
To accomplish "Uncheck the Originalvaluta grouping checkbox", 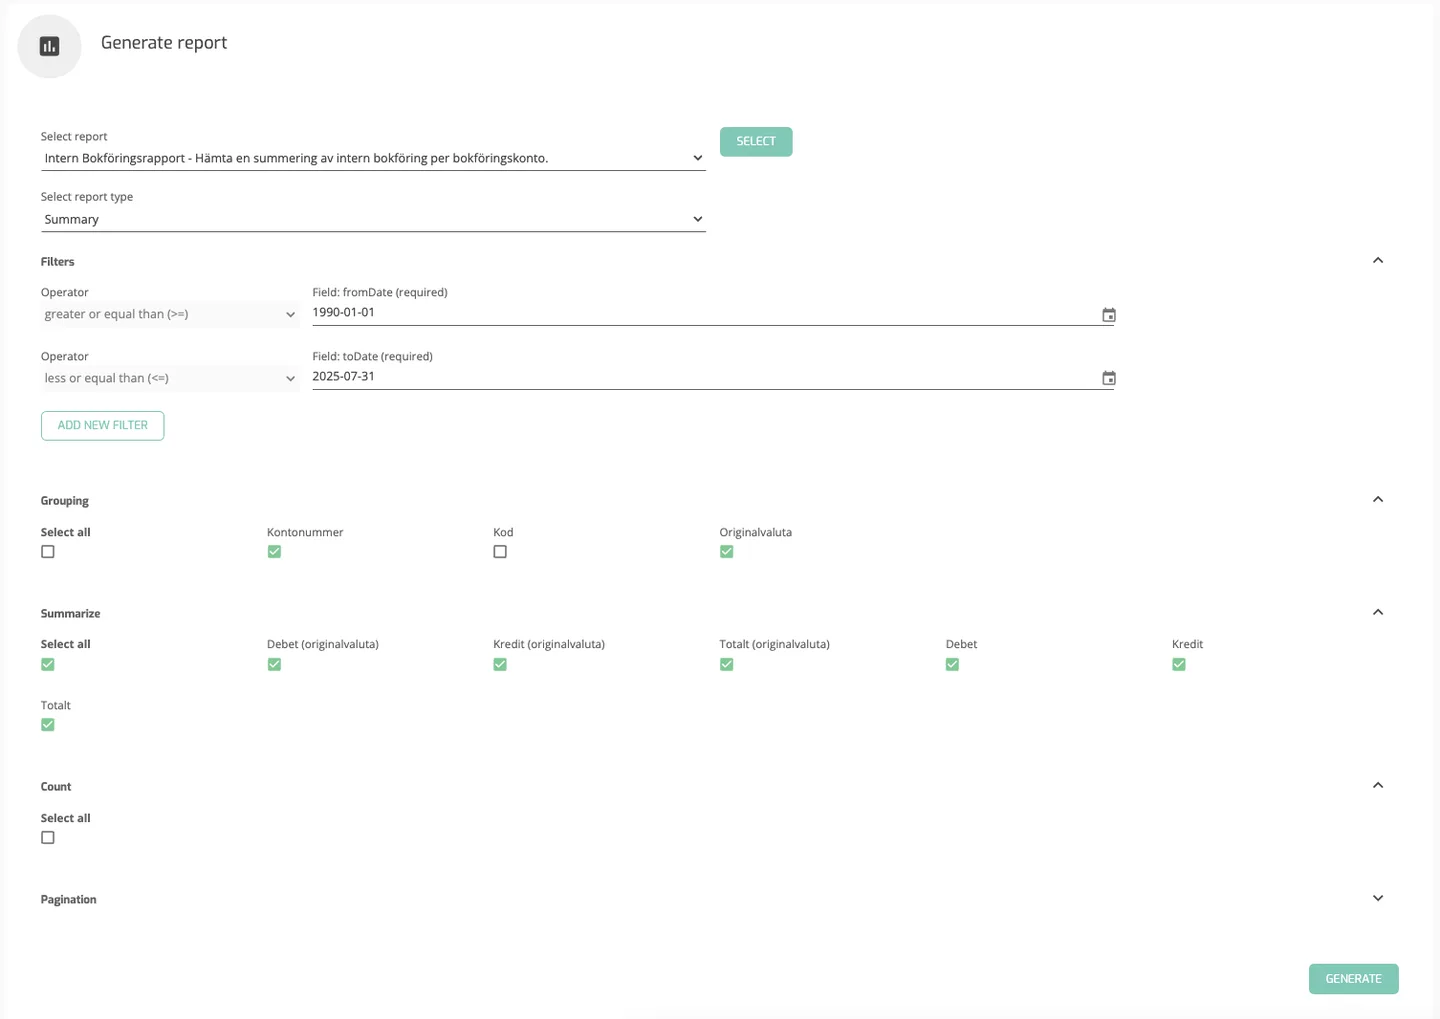I will pyautogui.click(x=727, y=552).
